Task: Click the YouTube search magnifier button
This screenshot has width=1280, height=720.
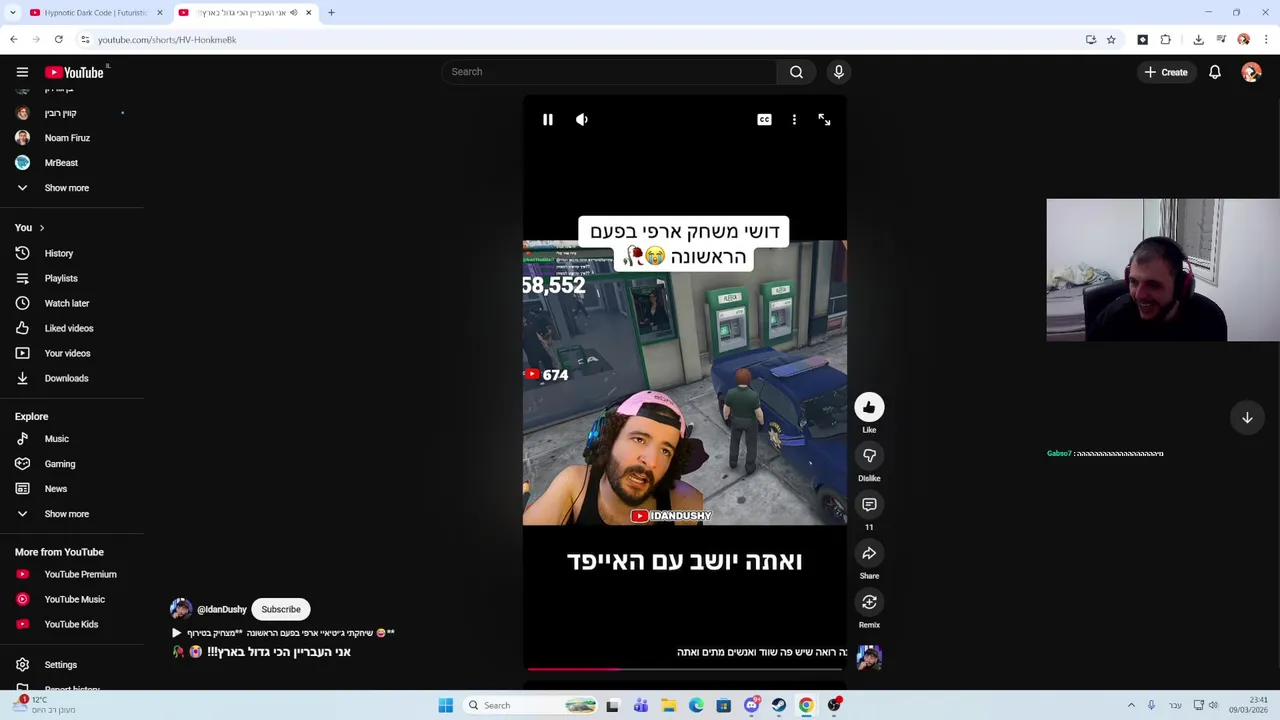Action: pos(796,72)
